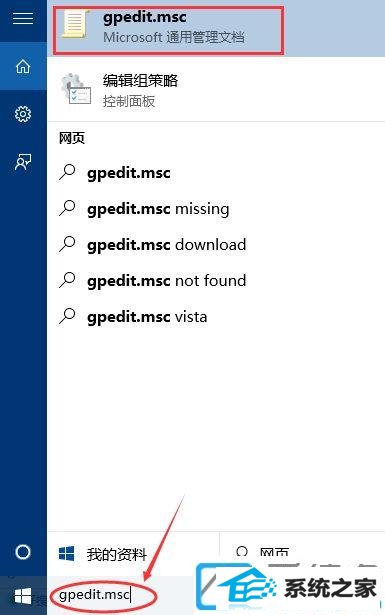Open the Settings gear icon

(x=23, y=114)
